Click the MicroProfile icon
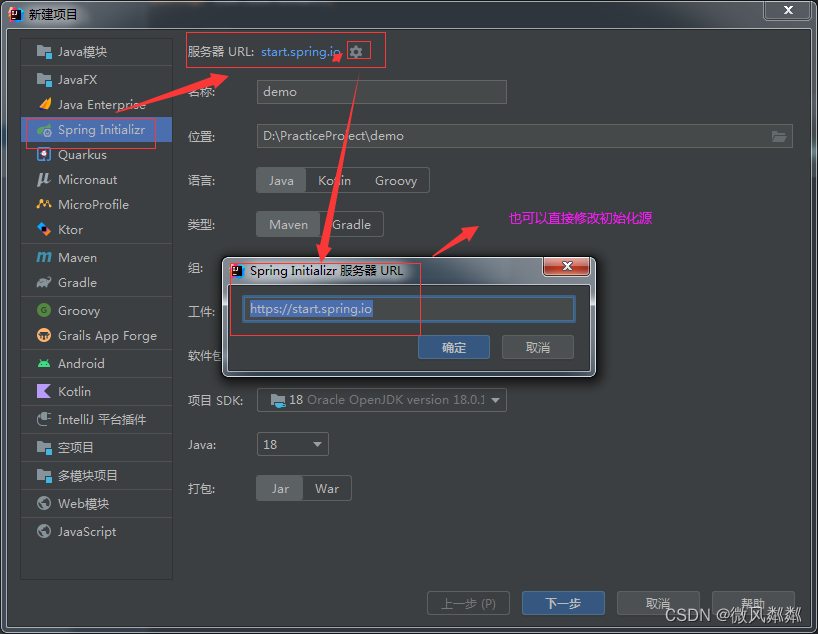 pyautogui.click(x=44, y=204)
